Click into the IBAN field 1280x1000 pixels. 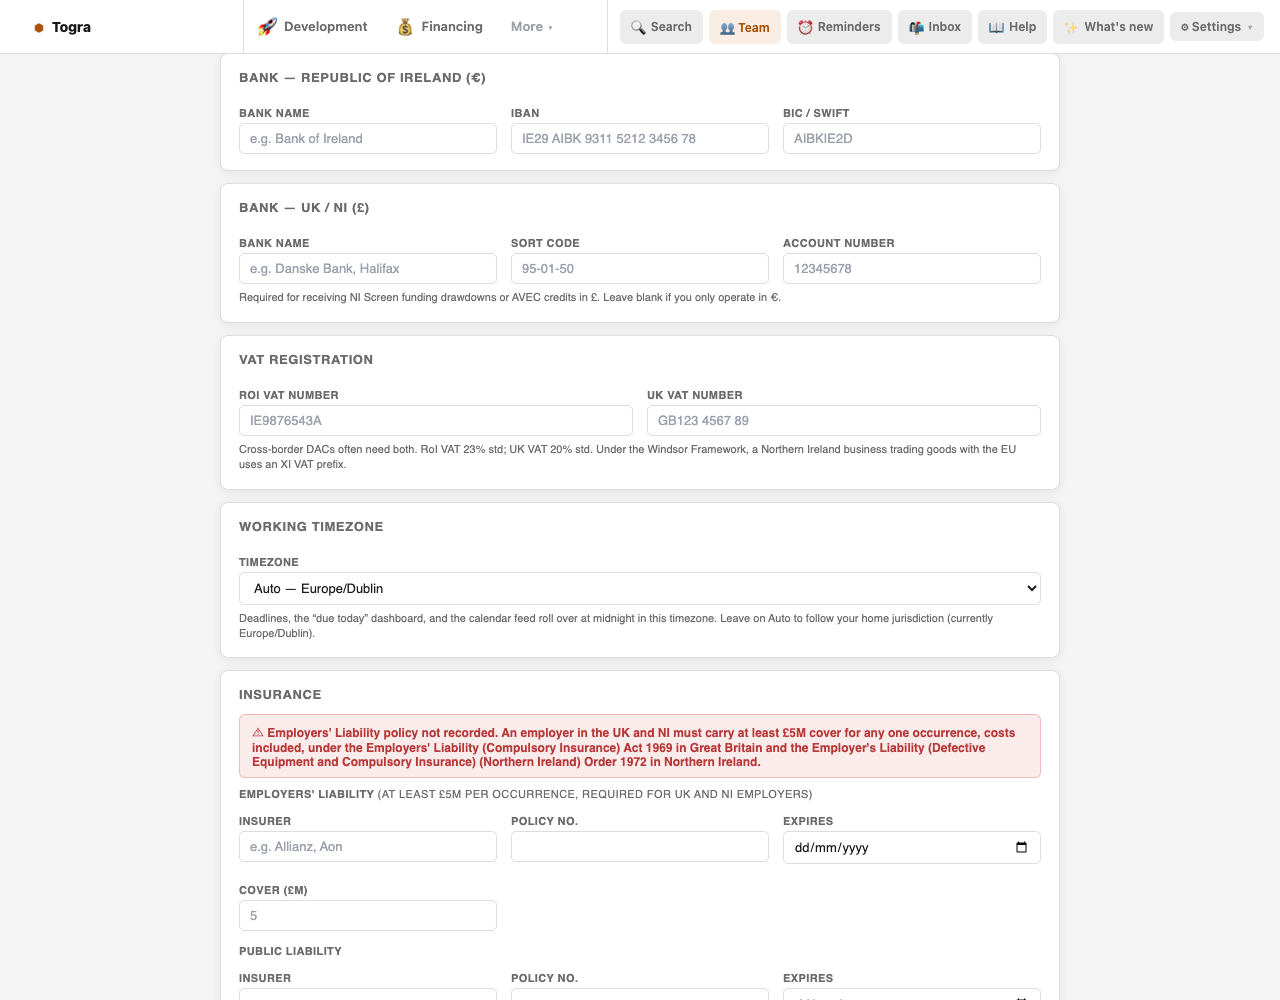[640, 139]
